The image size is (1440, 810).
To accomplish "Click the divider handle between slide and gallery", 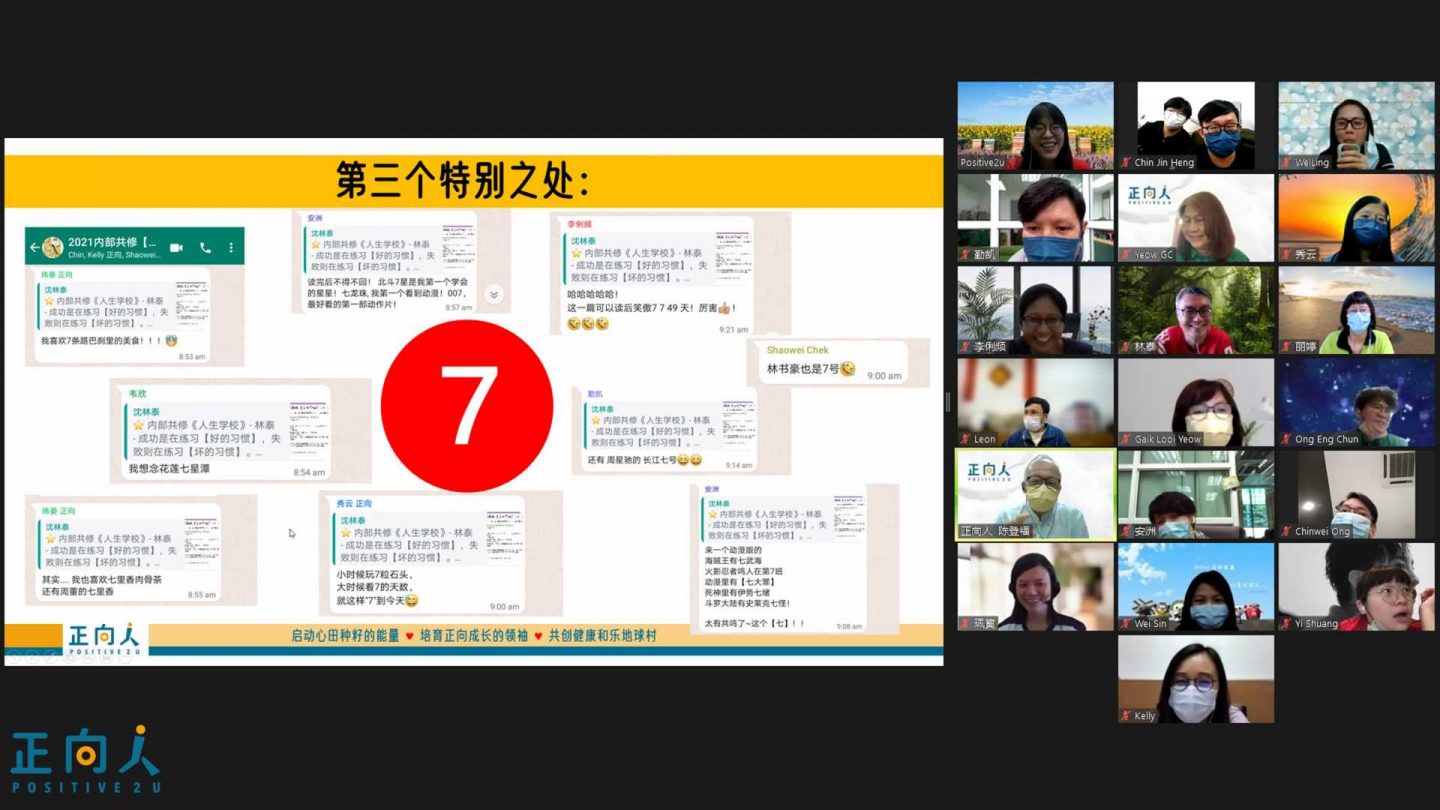I will click(x=948, y=402).
